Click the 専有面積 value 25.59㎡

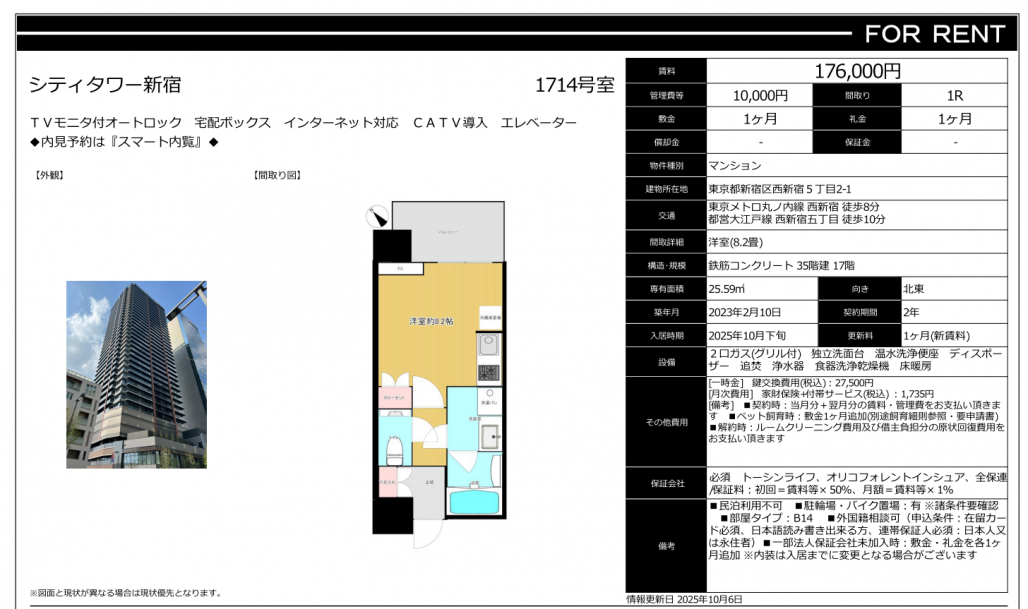point(725,288)
